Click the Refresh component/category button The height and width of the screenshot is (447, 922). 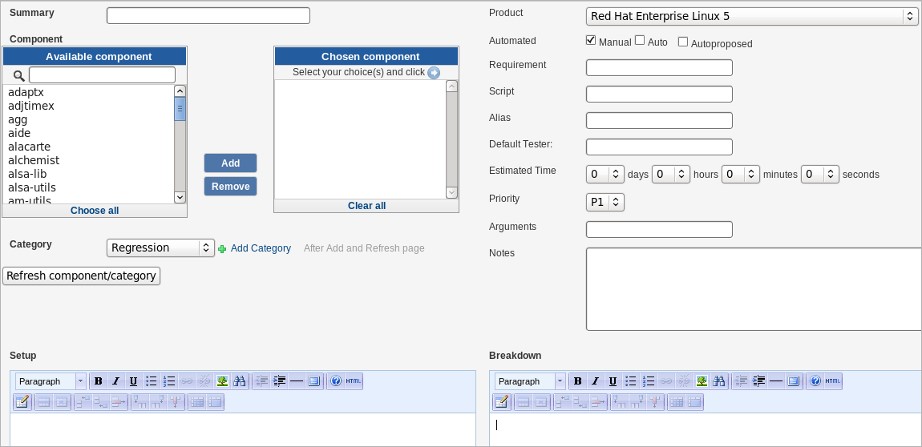pyautogui.click(x=81, y=275)
